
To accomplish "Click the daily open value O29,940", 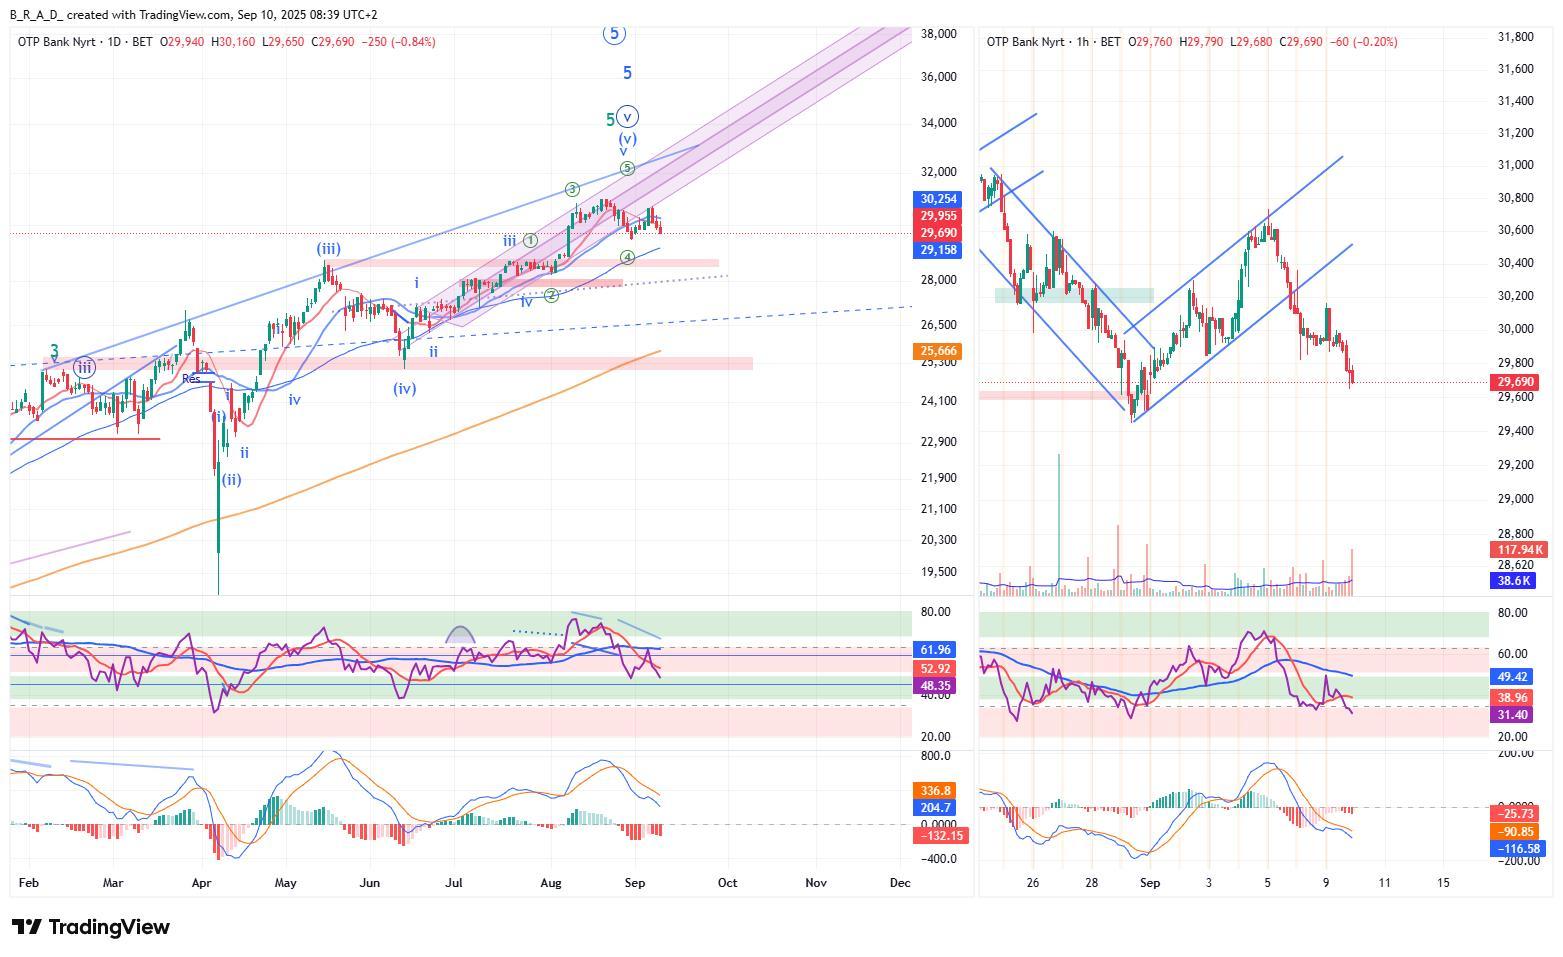I will tap(182, 42).
